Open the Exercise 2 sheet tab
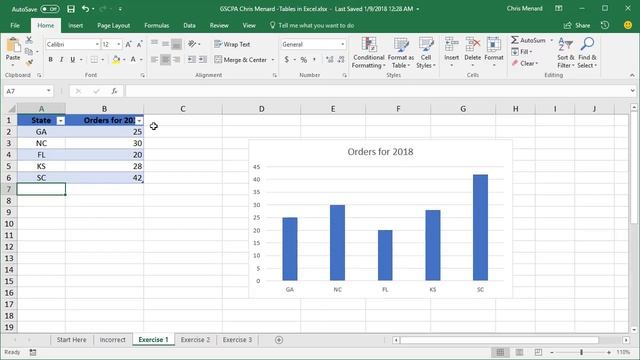The image size is (640, 360). (x=195, y=340)
